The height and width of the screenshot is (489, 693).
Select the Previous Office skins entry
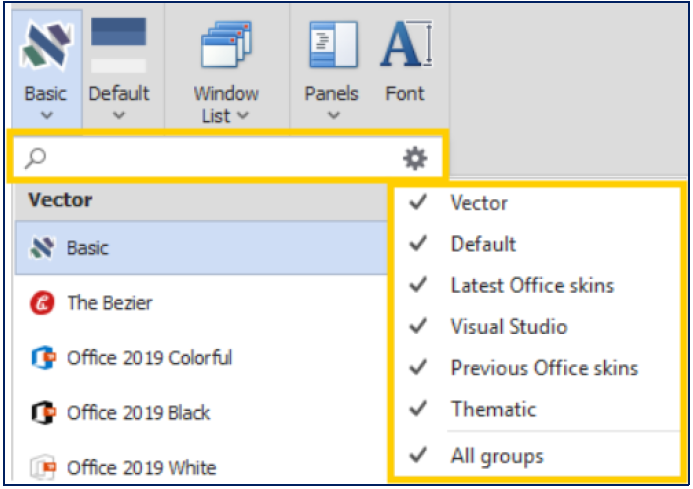point(544,368)
